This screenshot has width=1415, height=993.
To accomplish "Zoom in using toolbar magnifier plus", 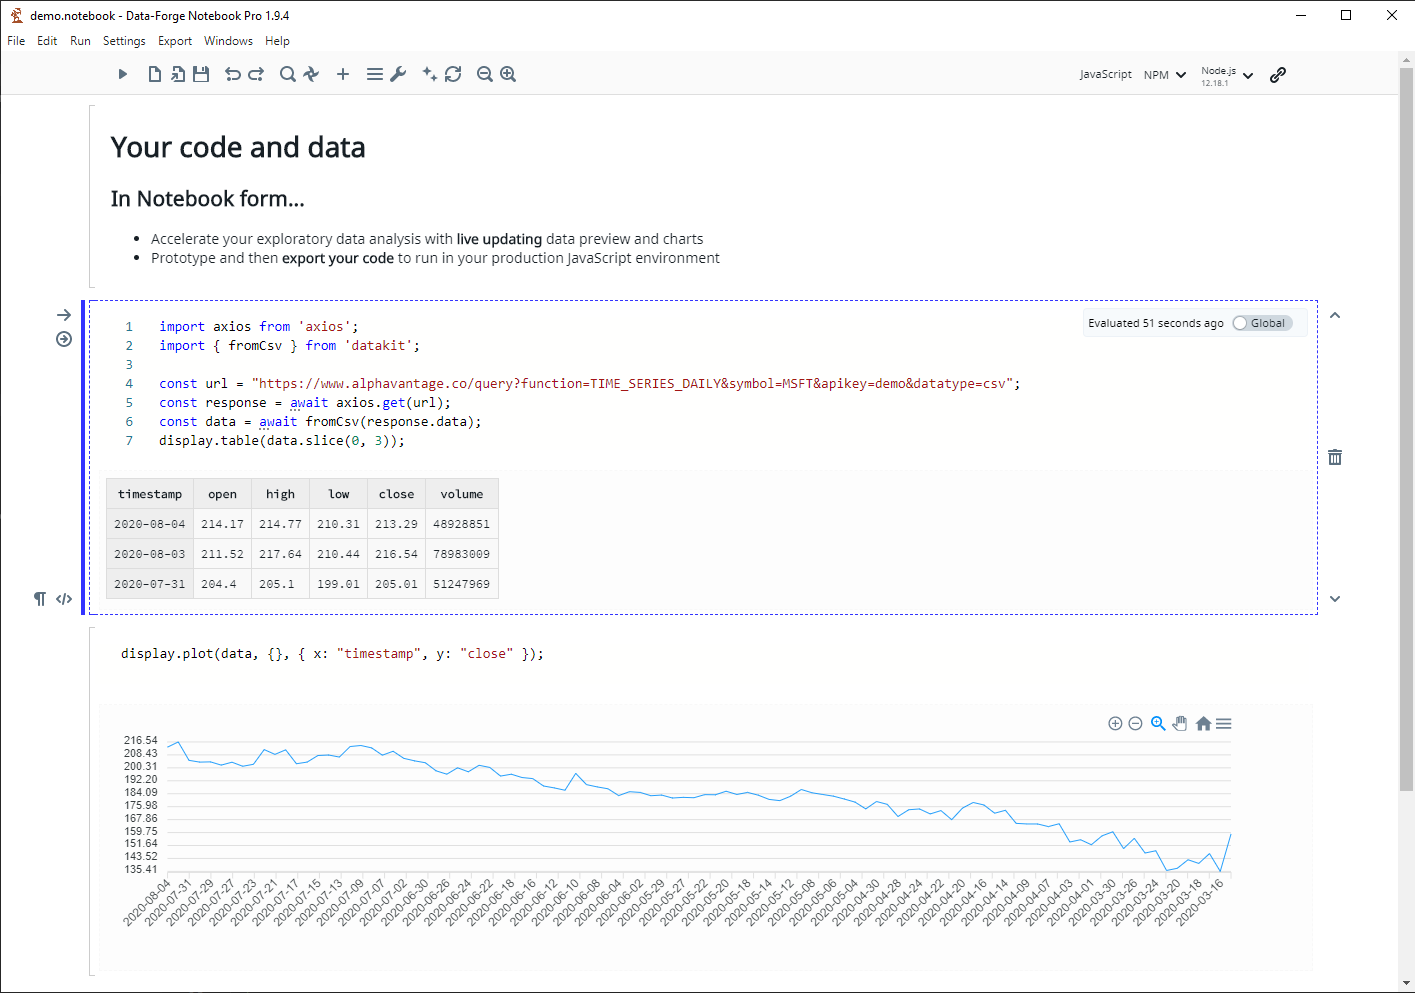I will (508, 74).
